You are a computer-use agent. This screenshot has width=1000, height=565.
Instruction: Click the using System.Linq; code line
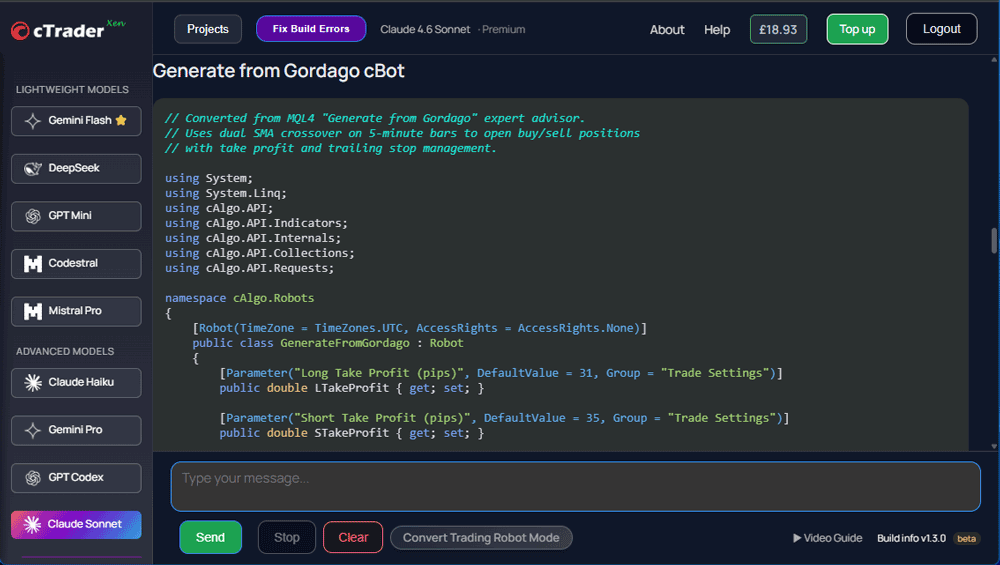click(x=226, y=193)
